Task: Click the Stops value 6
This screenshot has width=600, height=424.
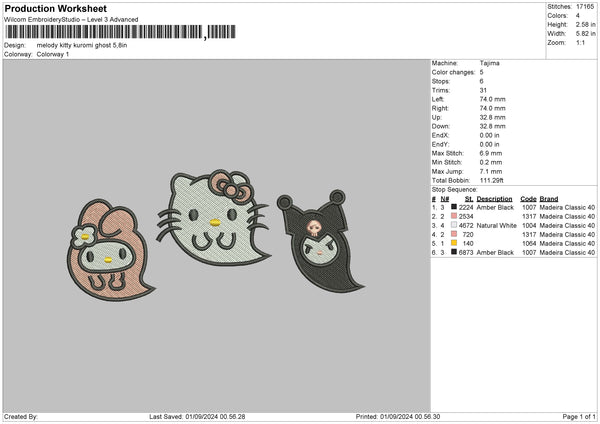Action: click(481, 82)
